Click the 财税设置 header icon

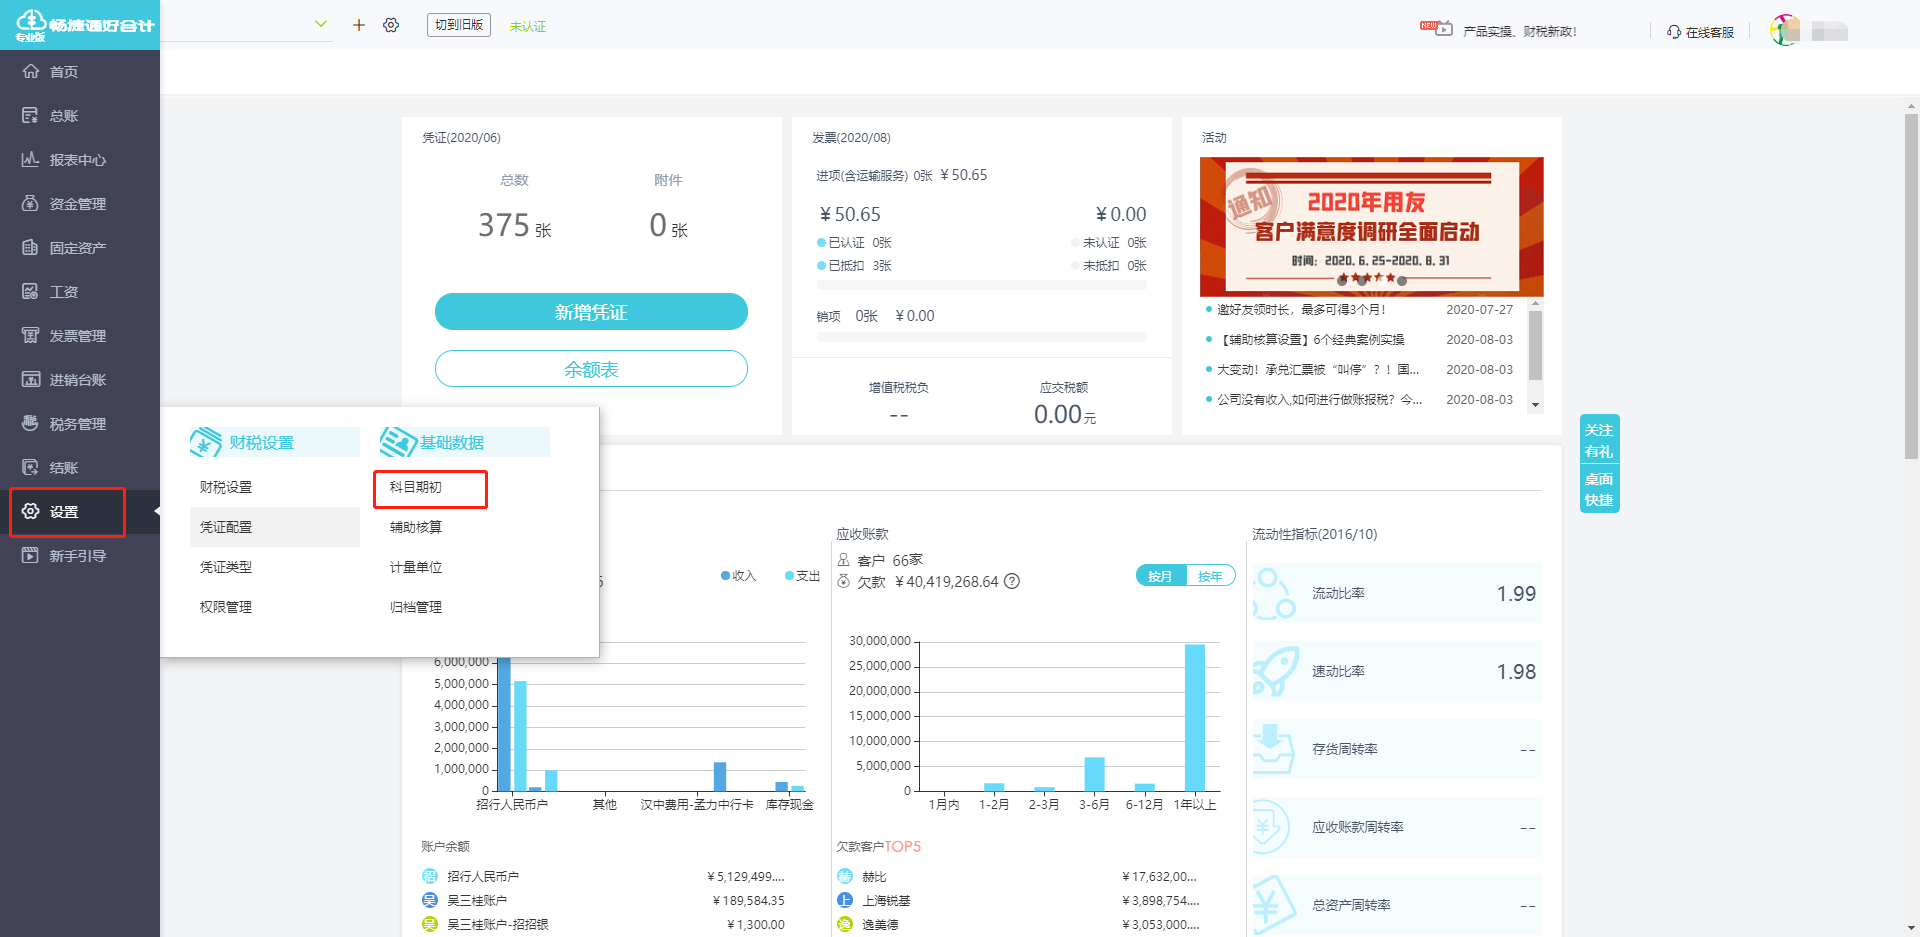(x=206, y=442)
